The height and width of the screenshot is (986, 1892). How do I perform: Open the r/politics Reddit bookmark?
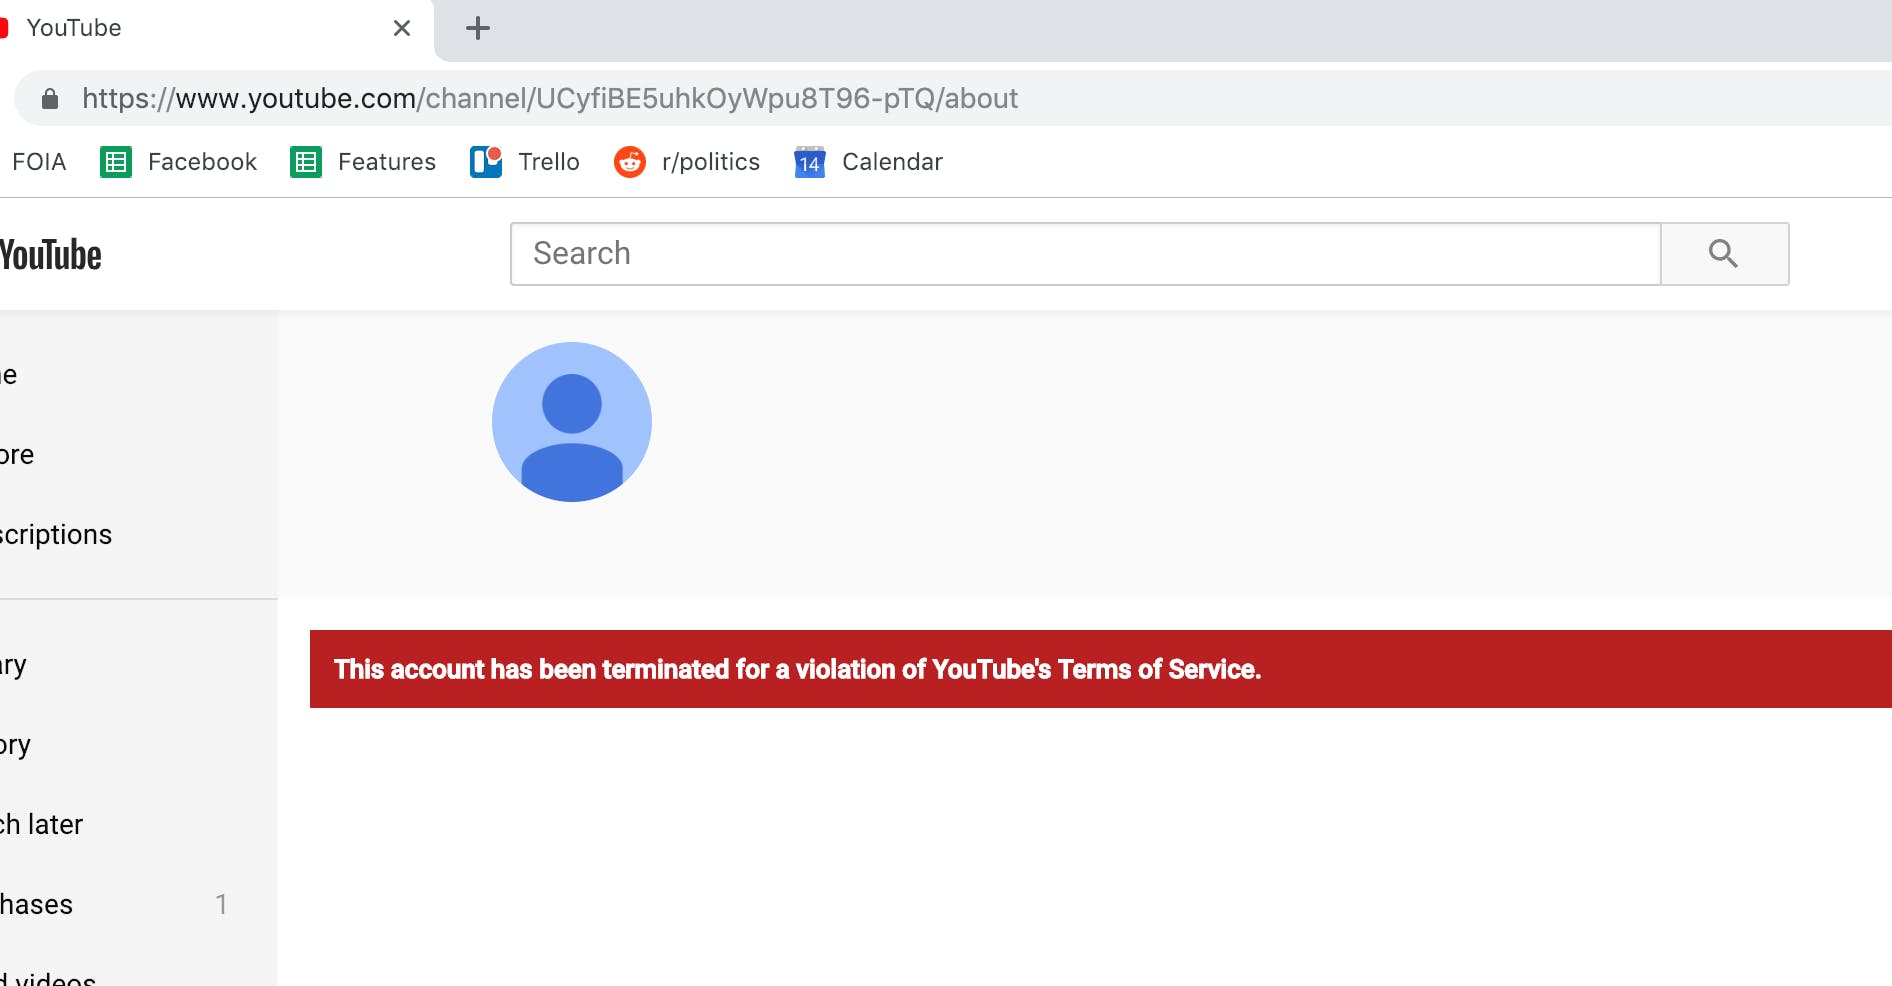pos(687,162)
